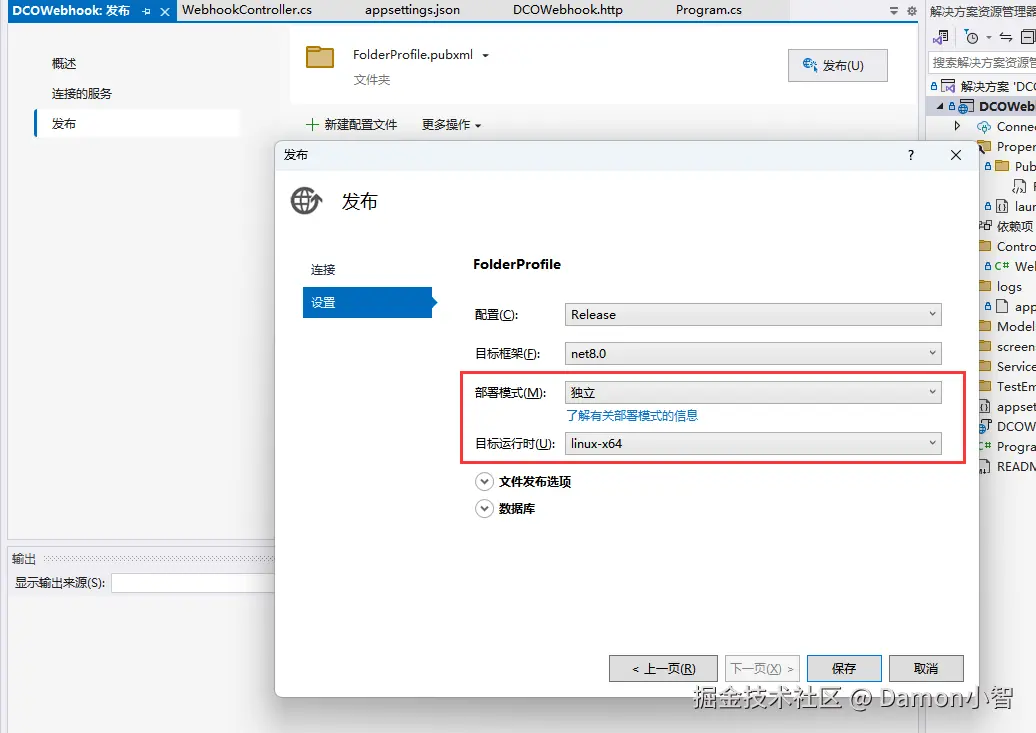Select the Services folder in Solution Explorer
Image resolution: width=1036 pixels, height=733 pixels.
point(1007,366)
